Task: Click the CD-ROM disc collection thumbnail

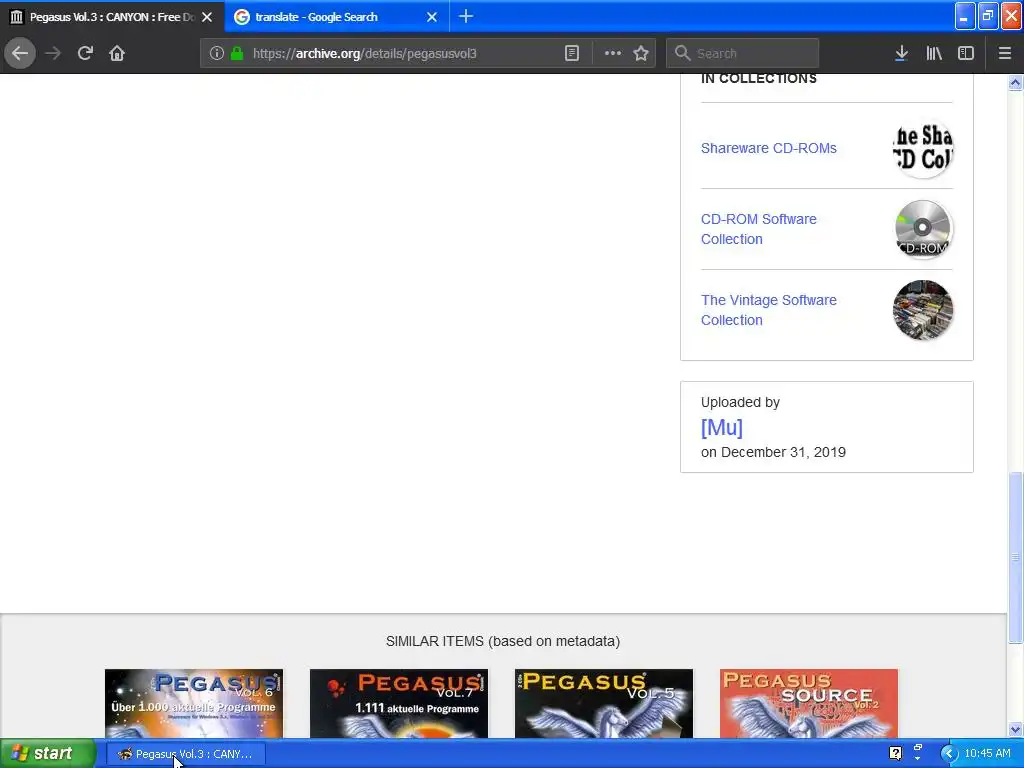Action: 922,229
